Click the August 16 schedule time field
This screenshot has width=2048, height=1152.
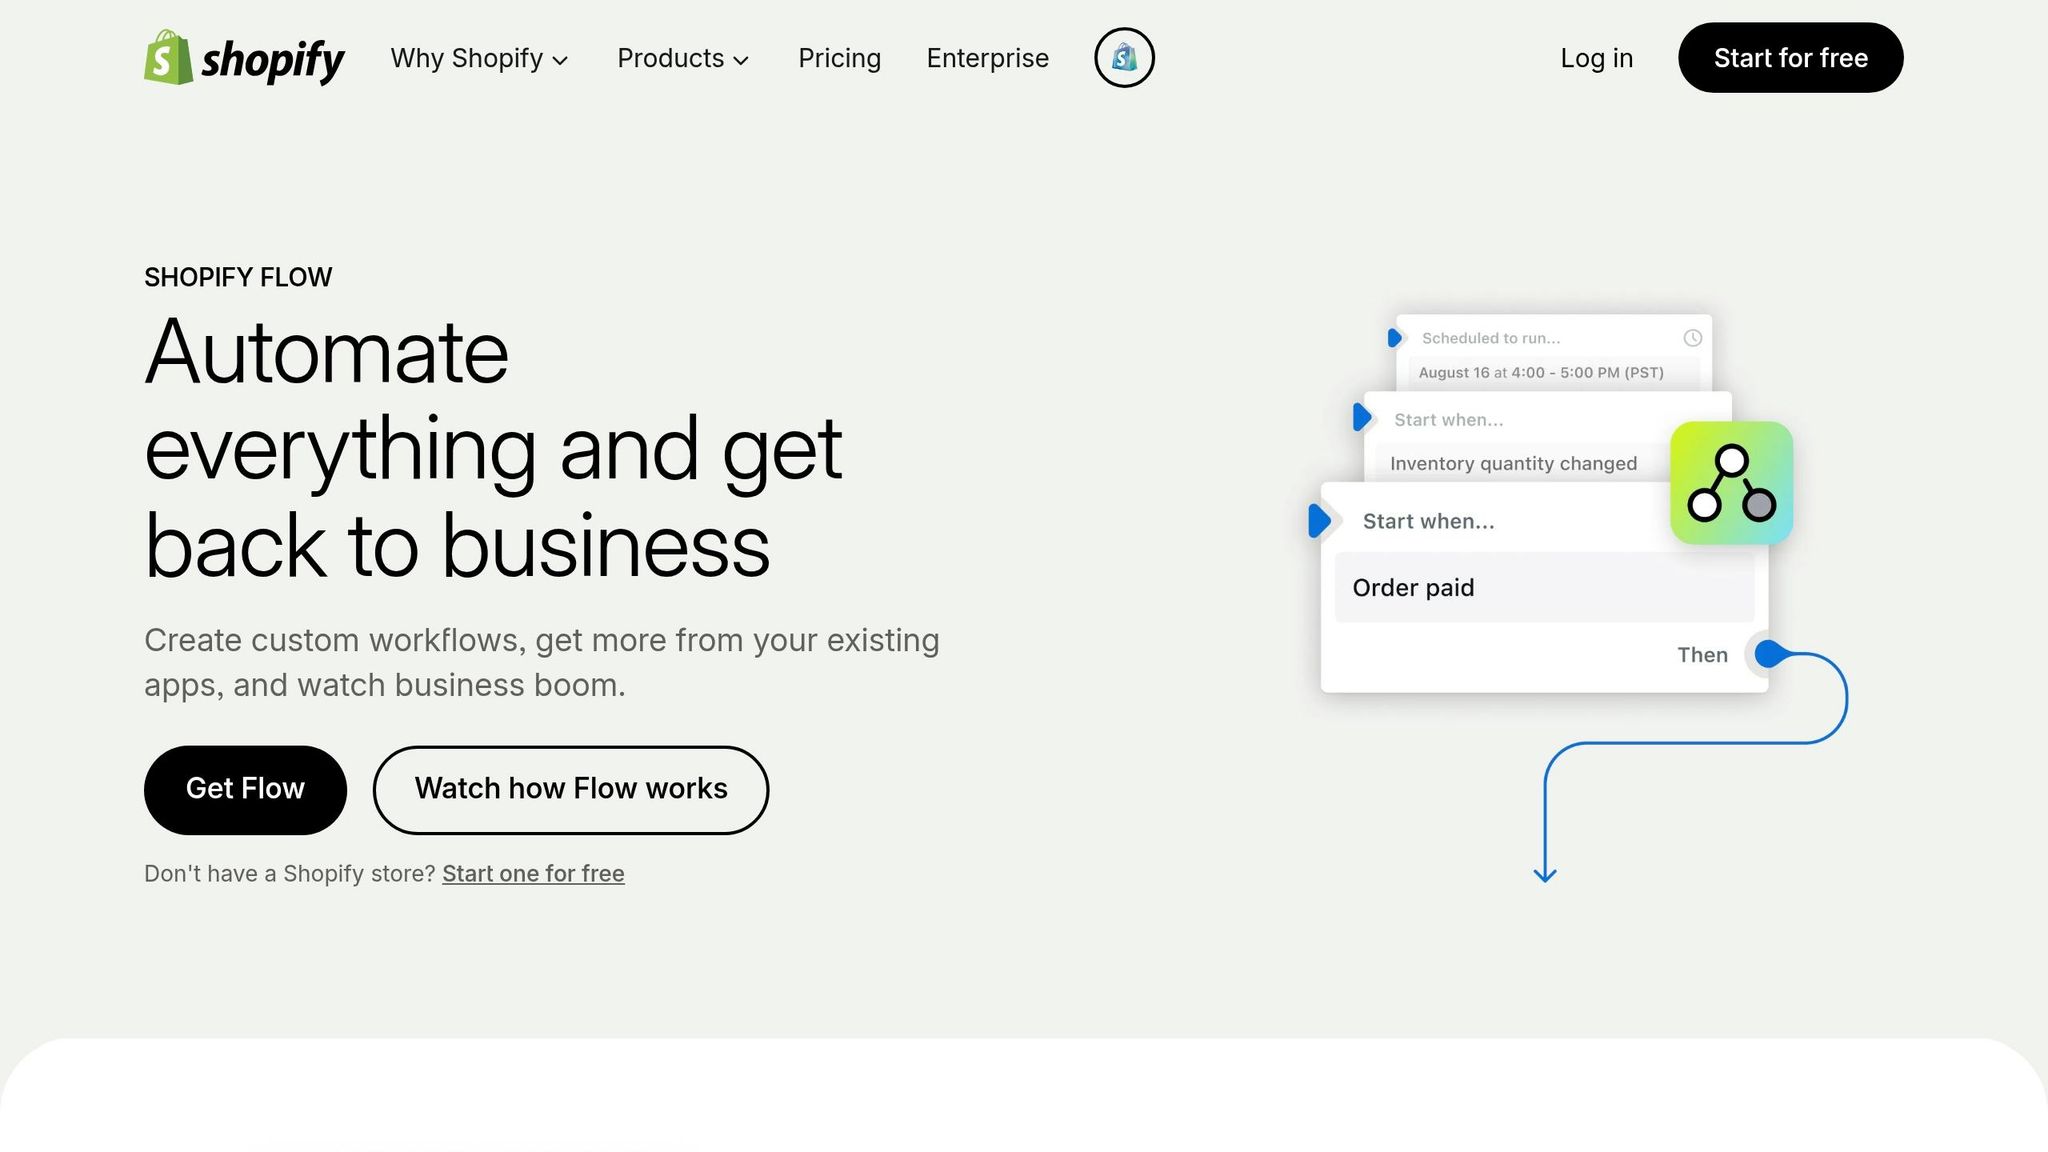point(1553,373)
